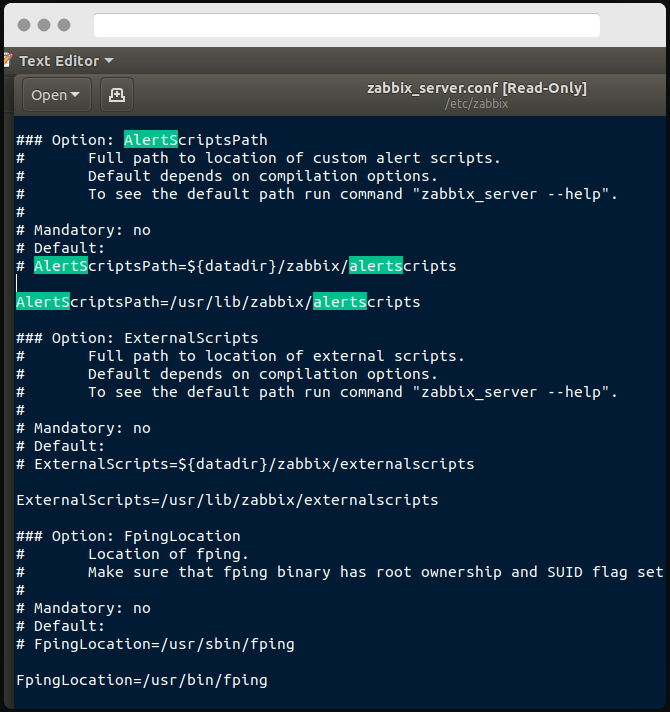Click '# Mandatory: no' under the ExternalScripts section
670x712 pixels.
pyautogui.click(x=84, y=428)
